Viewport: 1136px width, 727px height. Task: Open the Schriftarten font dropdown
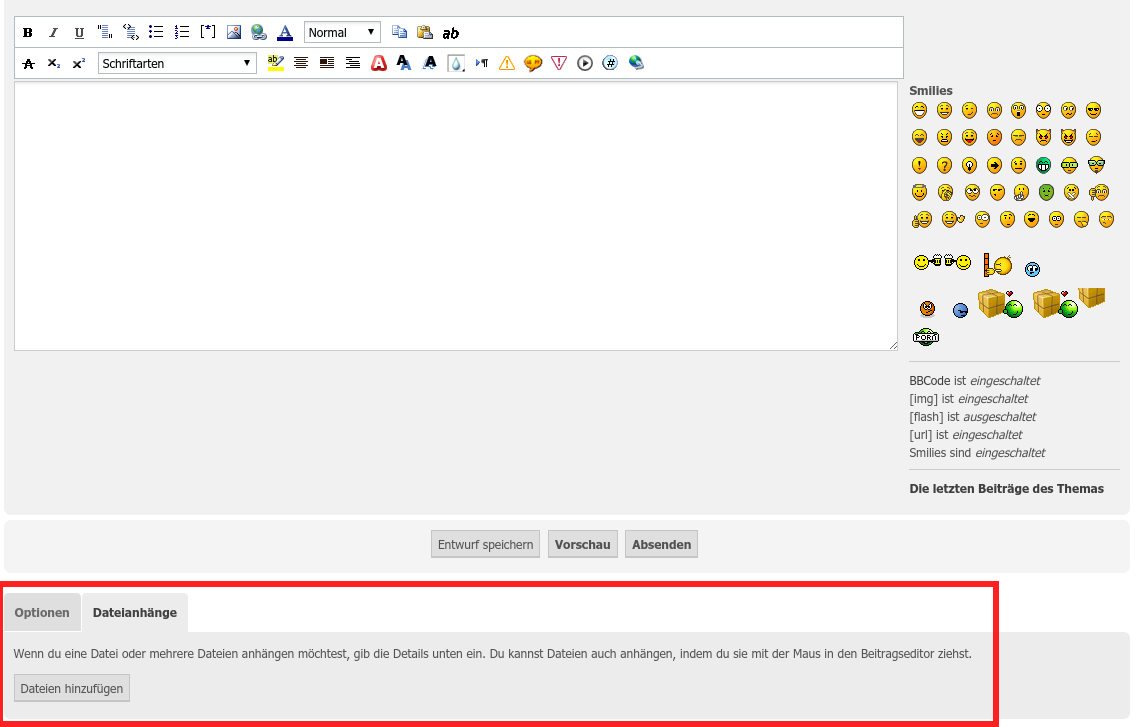(178, 63)
